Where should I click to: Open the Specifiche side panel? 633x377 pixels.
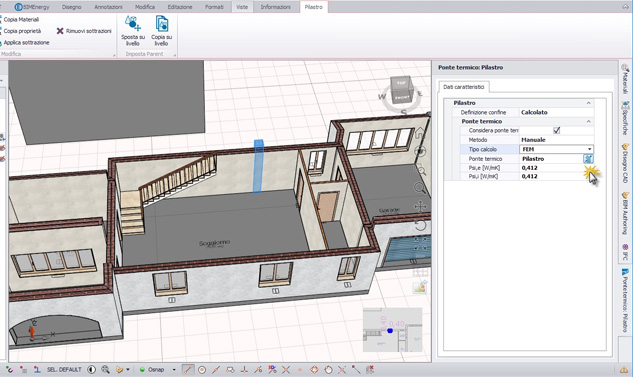coord(625,118)
